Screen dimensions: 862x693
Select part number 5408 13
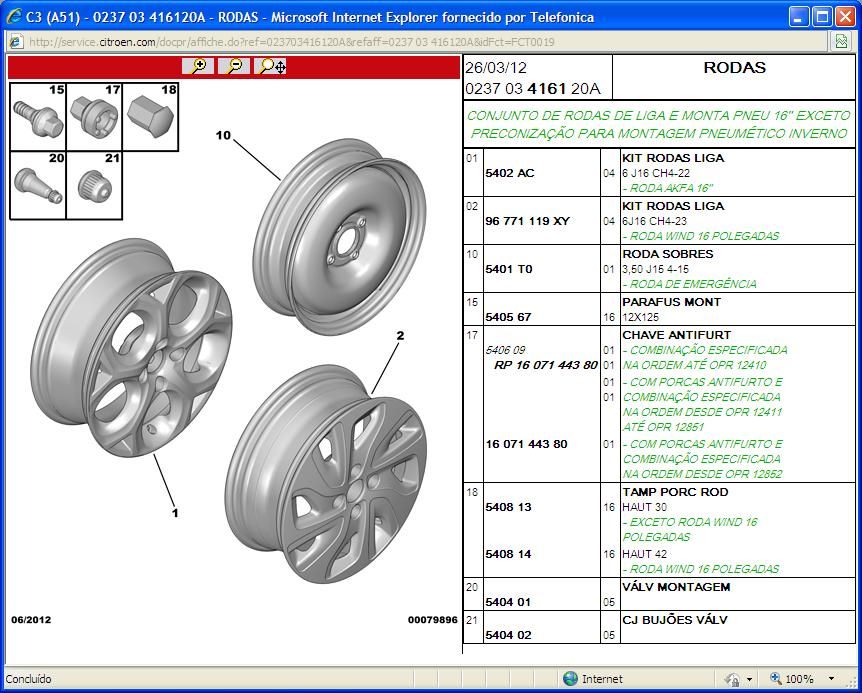pyautogui.click(x=508, y=507)
